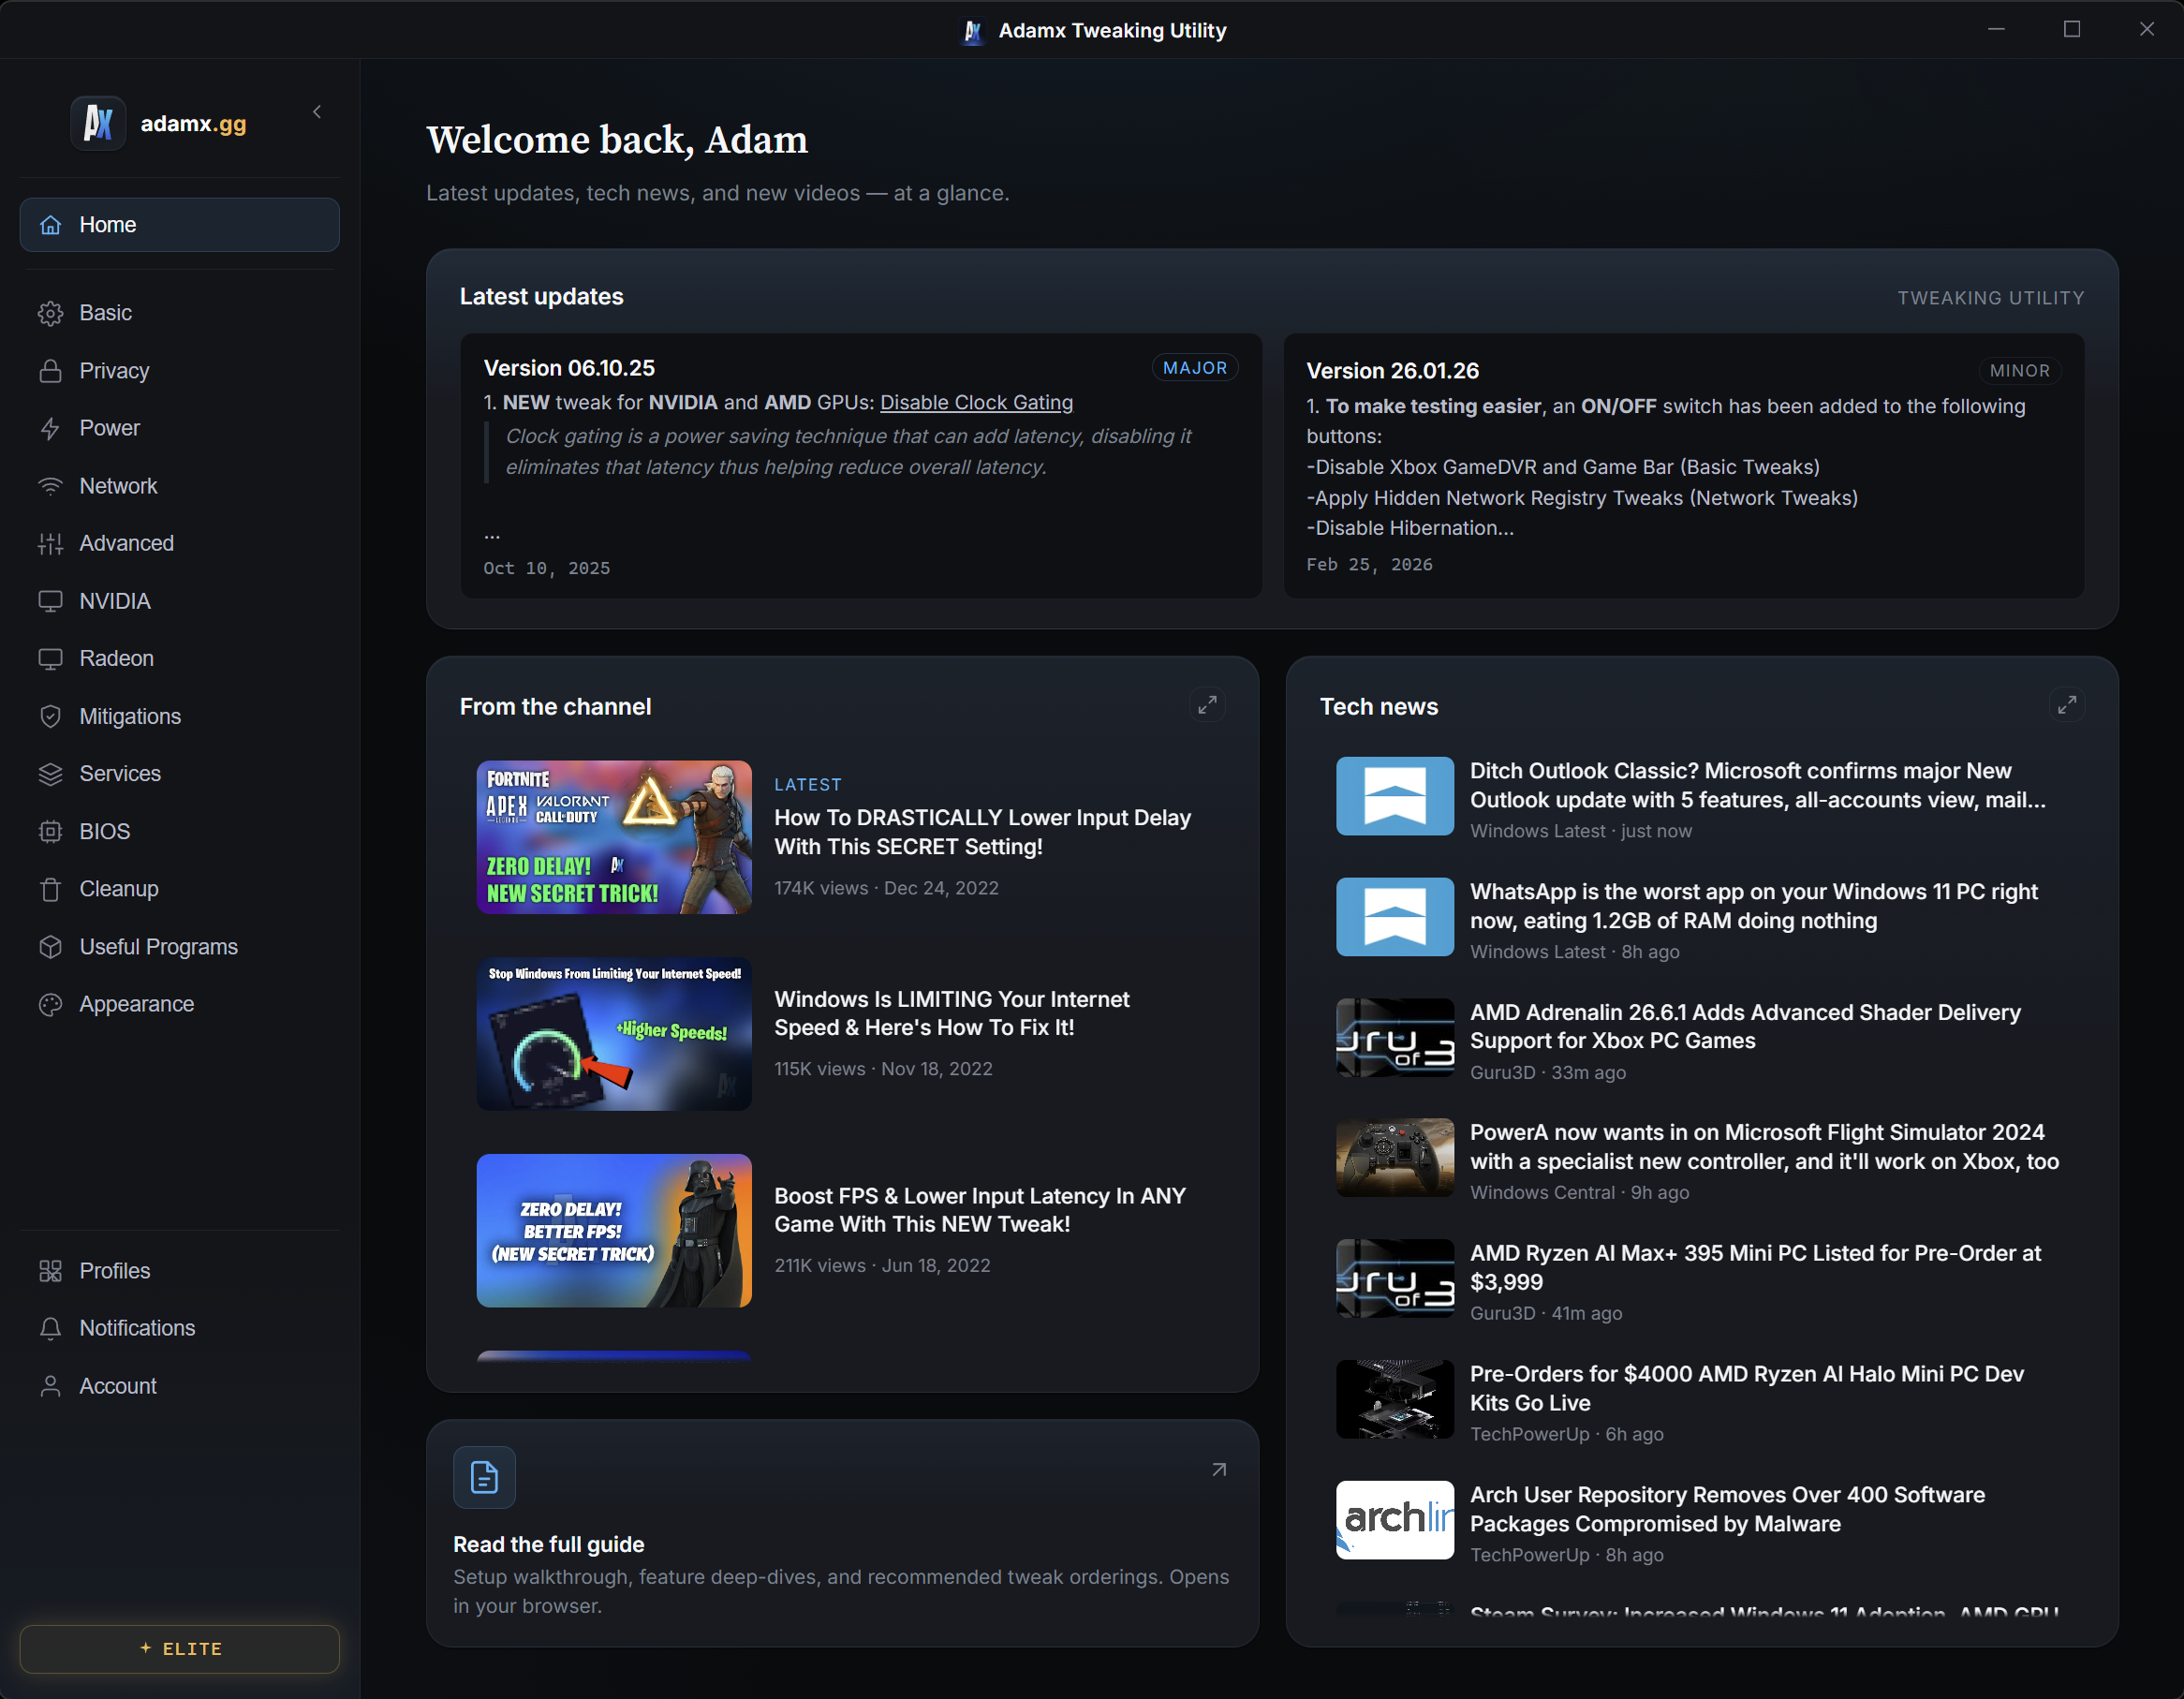Click the Ditch Outlook article thumbnail
Image resolution: width=2184 pixels, height=1699 pixels.
click(1395, 796)
